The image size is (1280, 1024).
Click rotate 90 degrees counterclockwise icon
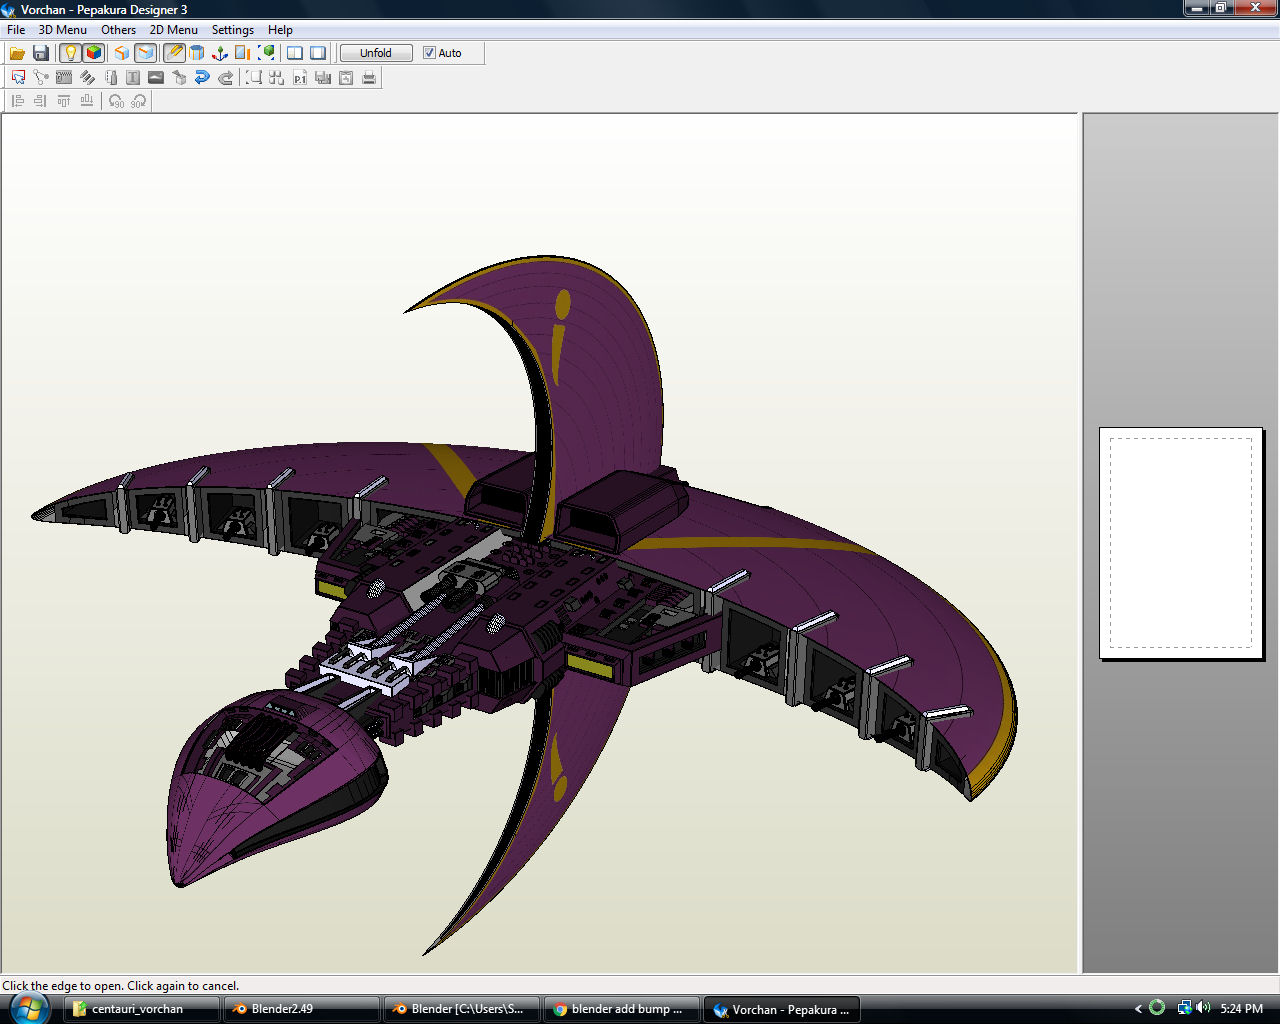coord(116,101)
